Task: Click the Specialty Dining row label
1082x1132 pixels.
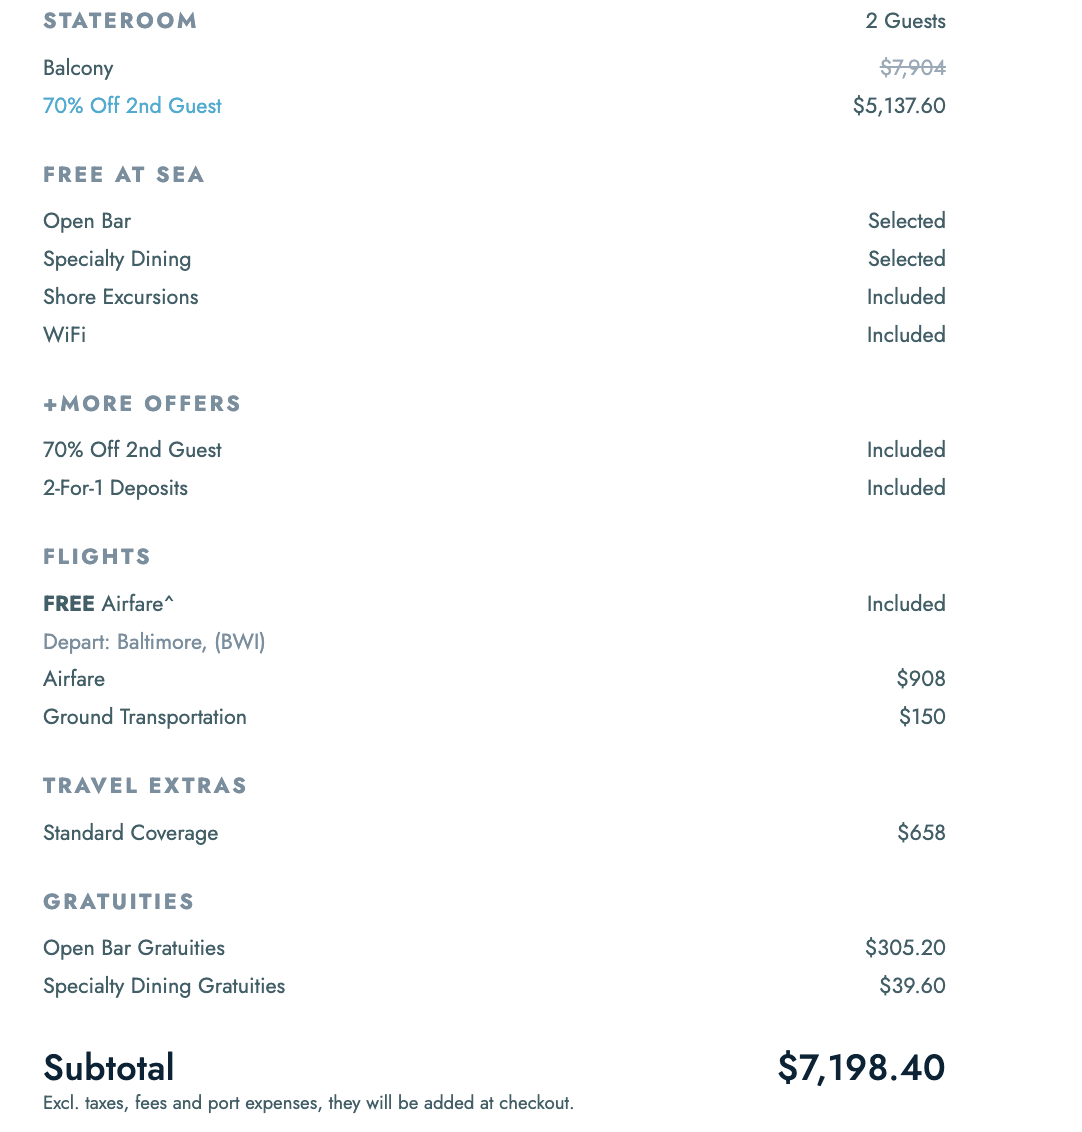Action: [117, 259]
